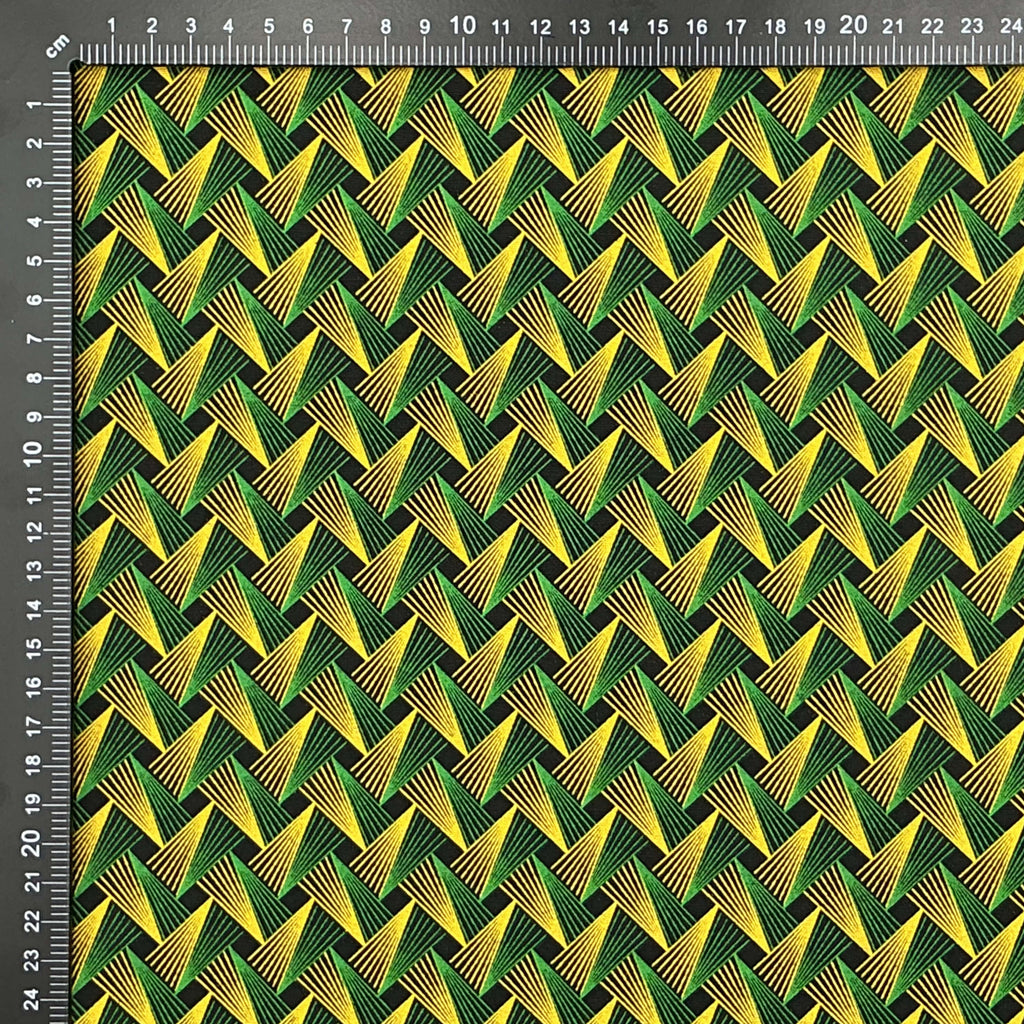Viewport: 1024px width, 1024px height.
Task: Click the cm label at ruler corner
Action: point(58,46)
